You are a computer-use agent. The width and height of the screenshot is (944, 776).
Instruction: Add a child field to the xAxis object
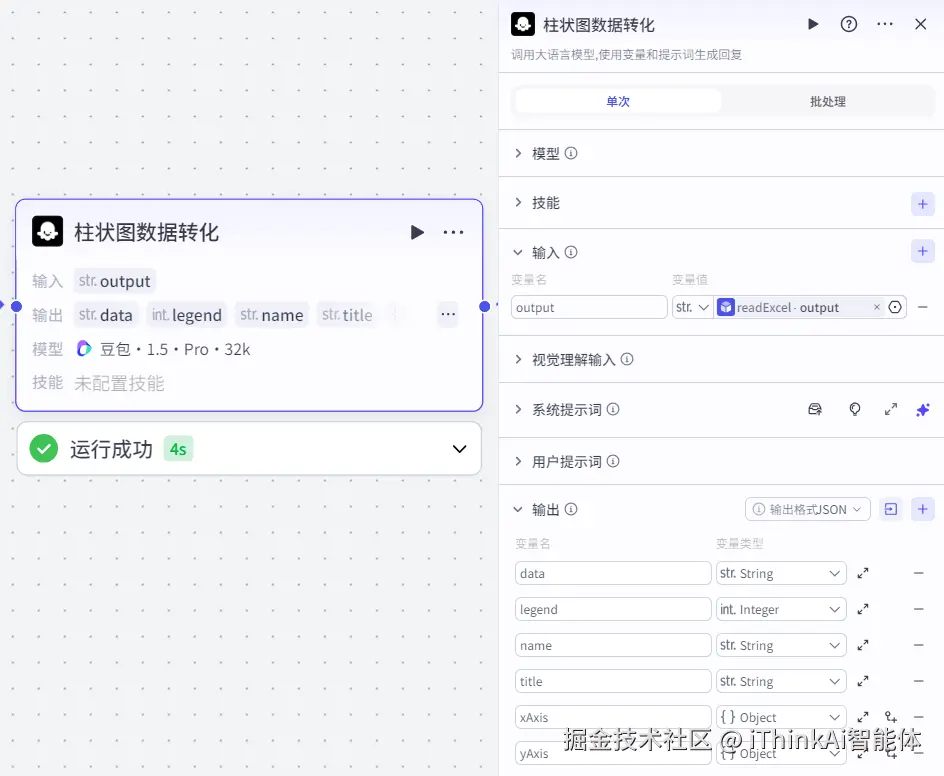(890, 716)
